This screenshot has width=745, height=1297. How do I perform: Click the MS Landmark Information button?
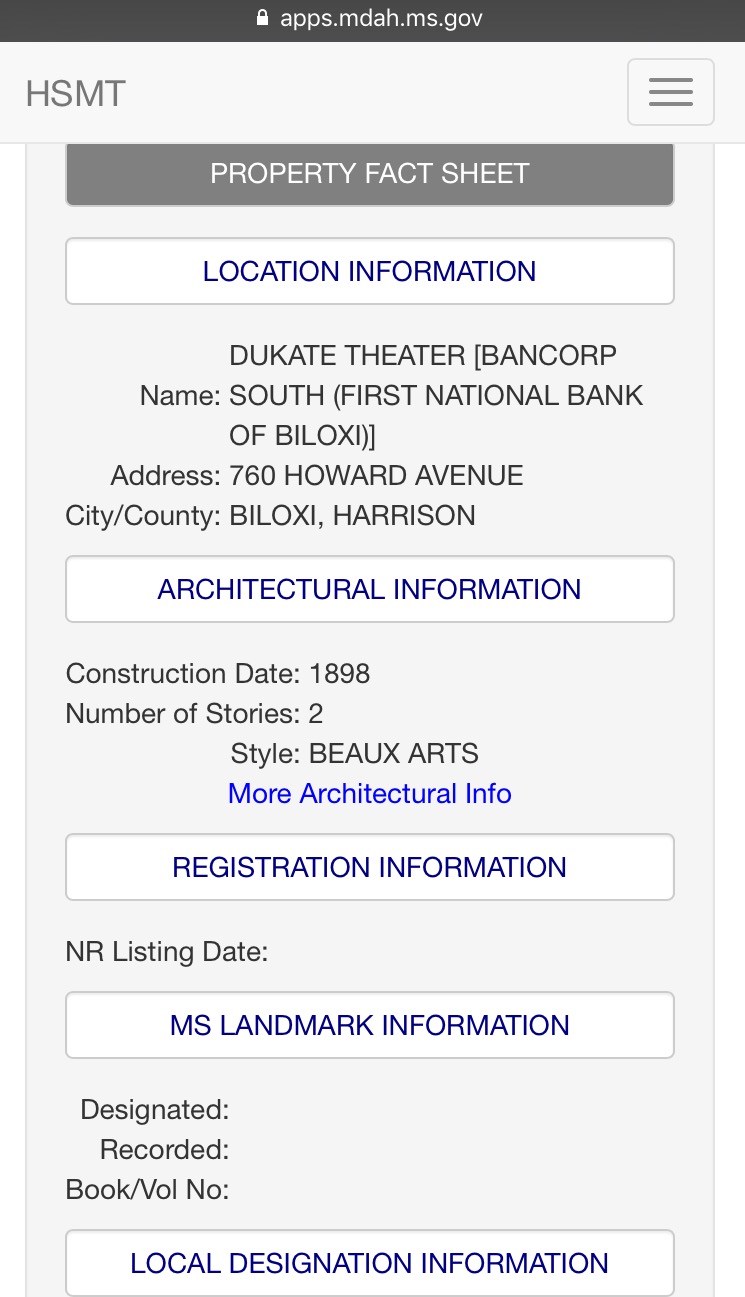[x=369, y=1025]
